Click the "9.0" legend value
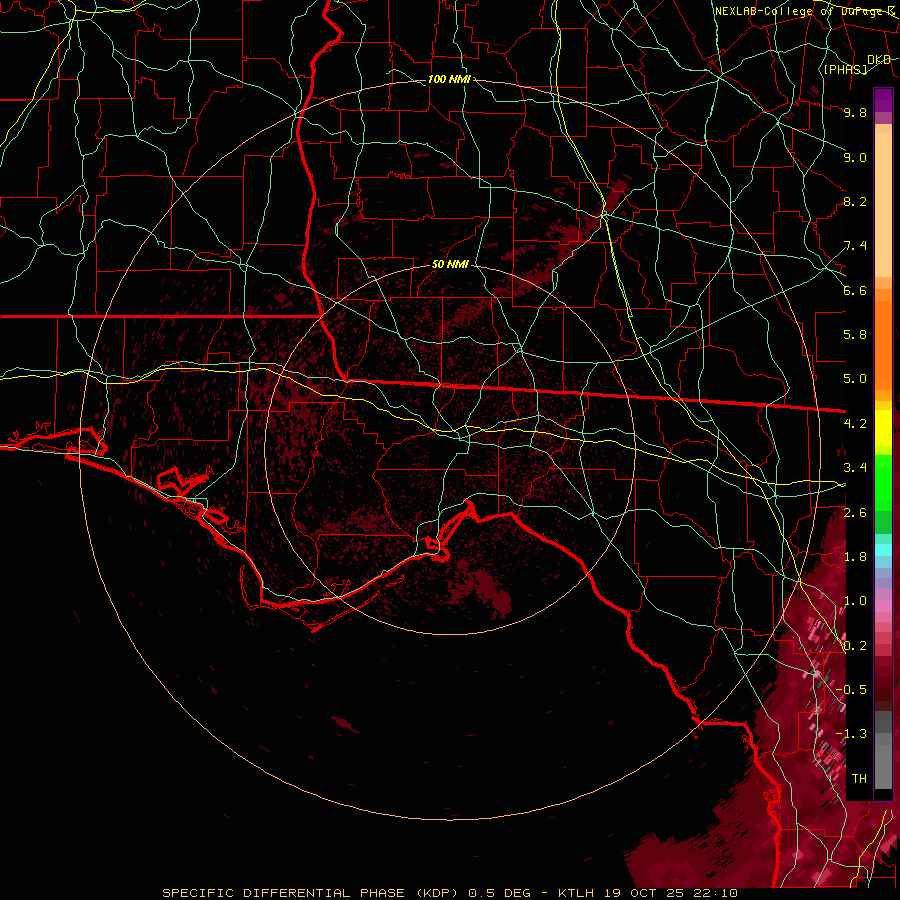Screen dimensions: 900x900 tap(855, 157)
